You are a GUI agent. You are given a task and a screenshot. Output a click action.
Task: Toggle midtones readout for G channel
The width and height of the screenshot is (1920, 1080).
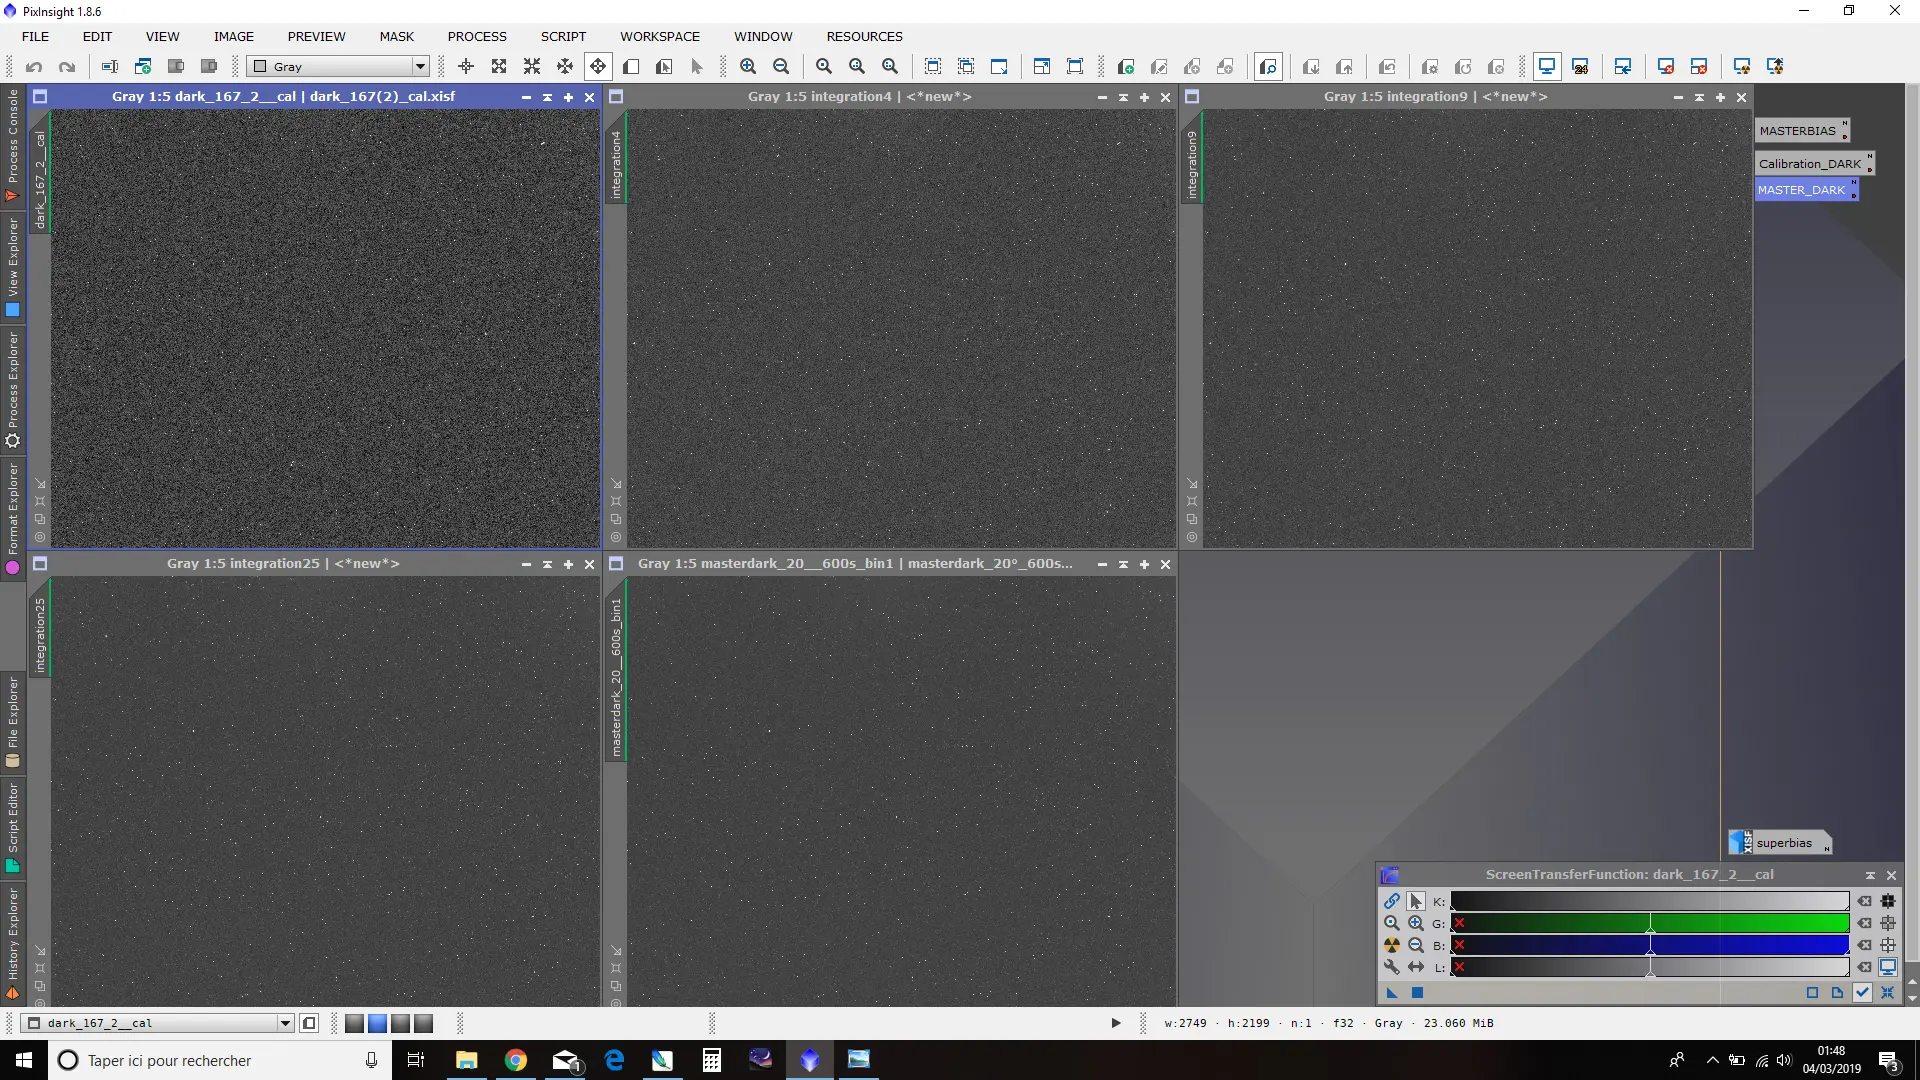pyautogui.click(x=1888, y=923)
